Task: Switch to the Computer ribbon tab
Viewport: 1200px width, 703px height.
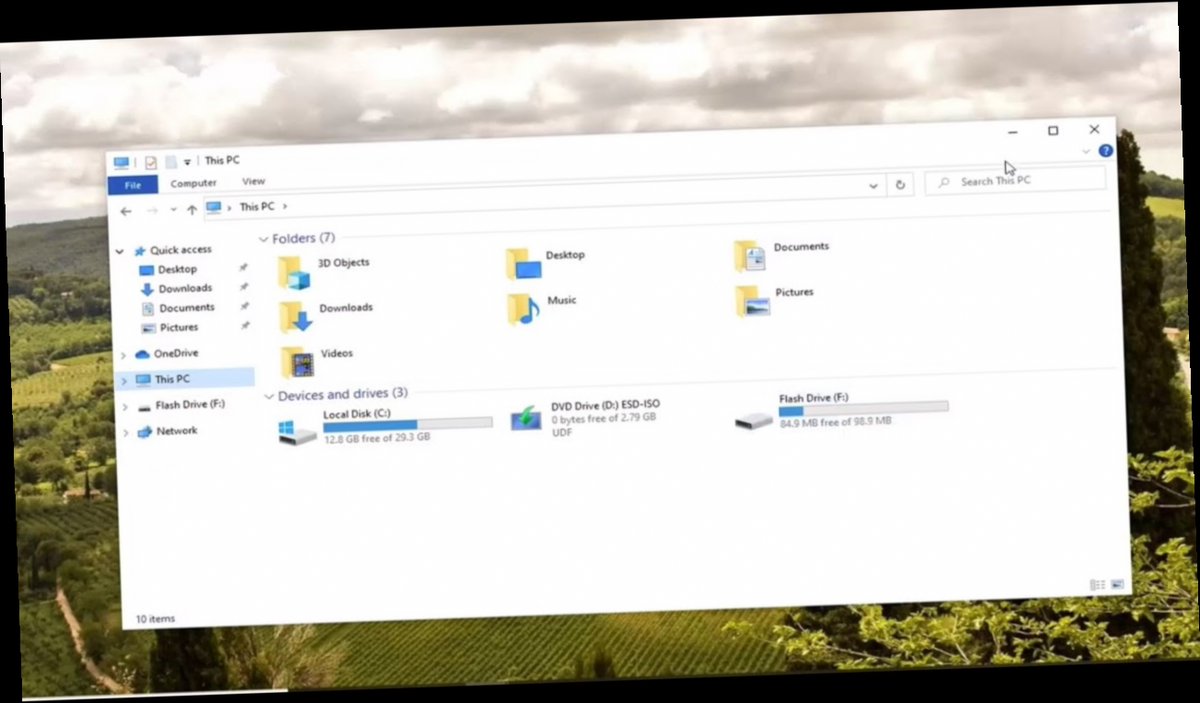Action: [193, 182]
